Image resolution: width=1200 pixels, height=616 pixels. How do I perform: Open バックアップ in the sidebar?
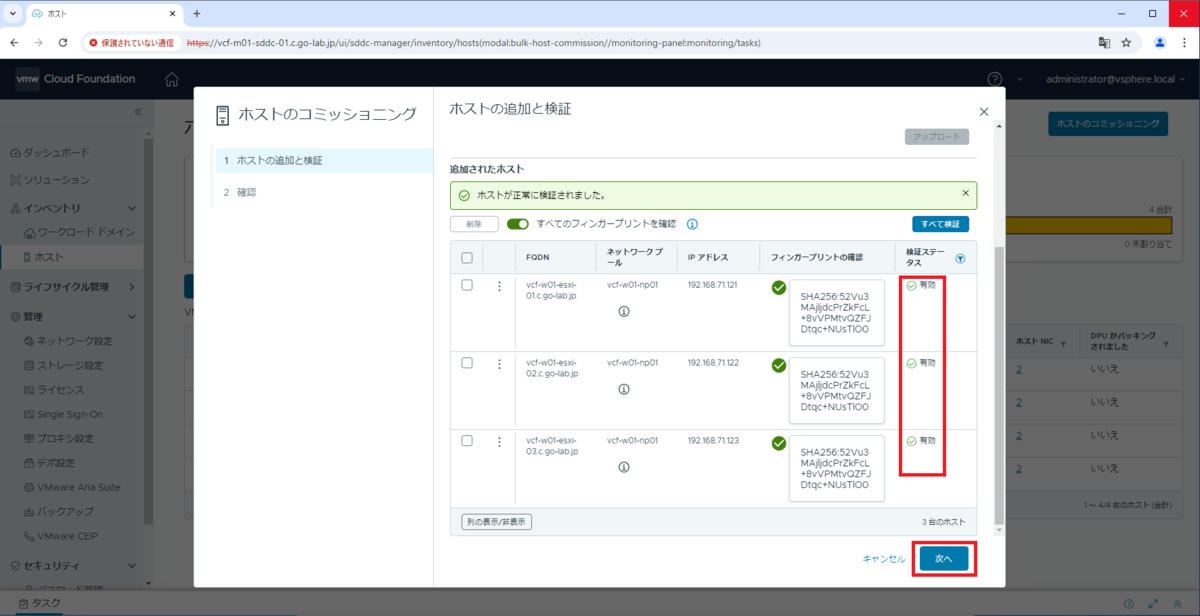(58, 511)
